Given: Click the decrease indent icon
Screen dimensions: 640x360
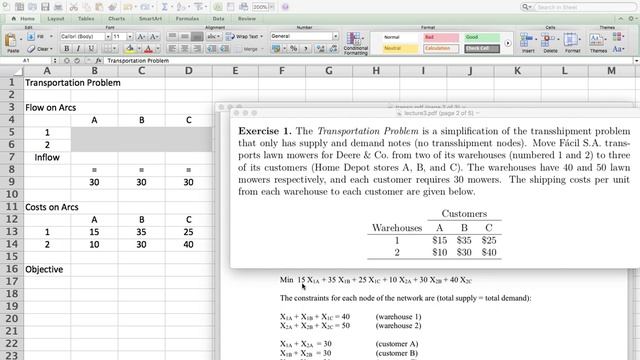Looking at the screenshot, I should [211, 49].
